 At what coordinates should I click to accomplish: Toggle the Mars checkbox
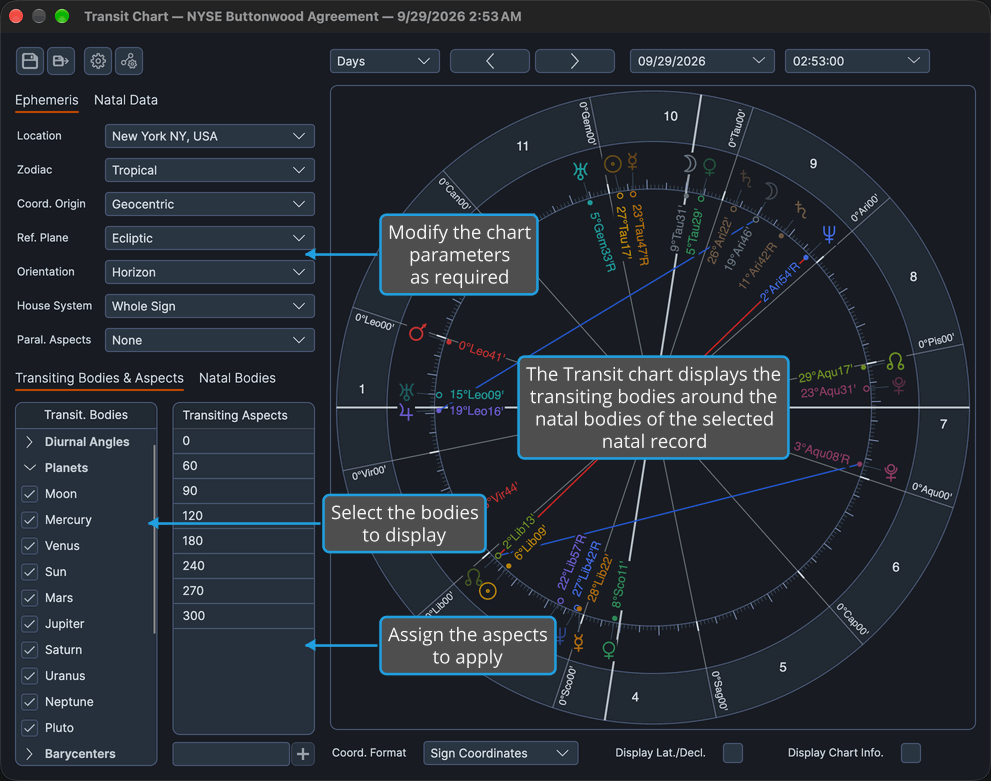(x=29, y=598)
